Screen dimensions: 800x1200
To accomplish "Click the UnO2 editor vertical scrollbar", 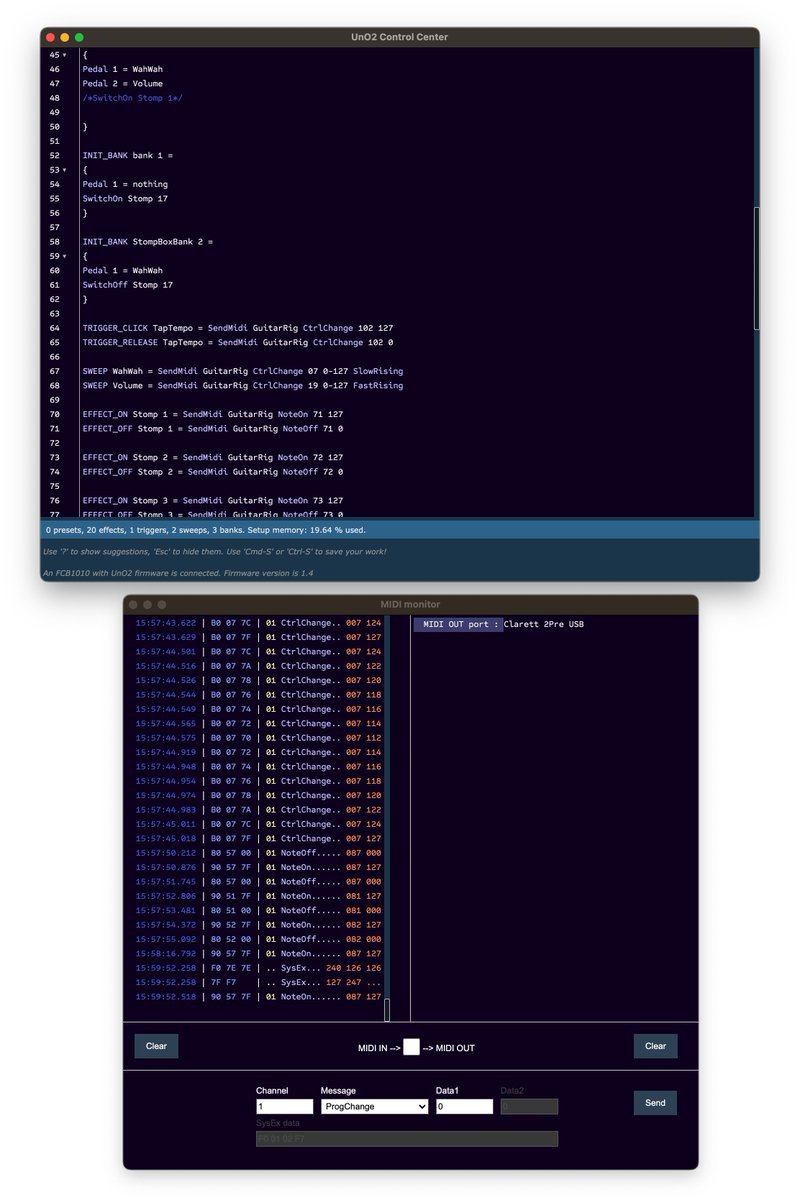I will click(x=756, y=268).
